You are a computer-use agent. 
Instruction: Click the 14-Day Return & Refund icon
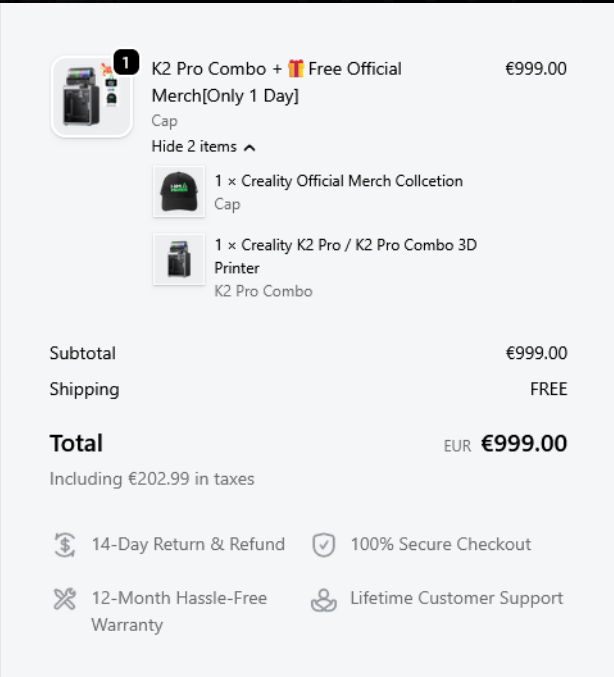pos(64,545)
